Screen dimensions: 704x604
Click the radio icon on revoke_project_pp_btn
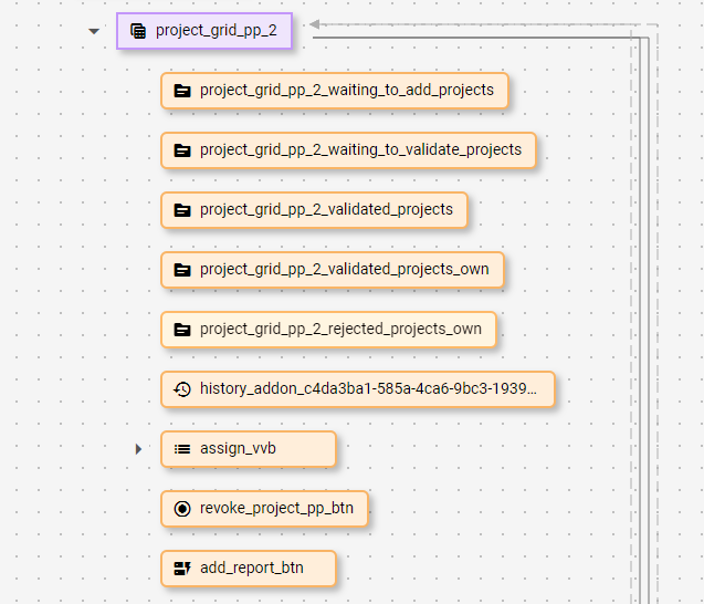[x=182, y=509]
